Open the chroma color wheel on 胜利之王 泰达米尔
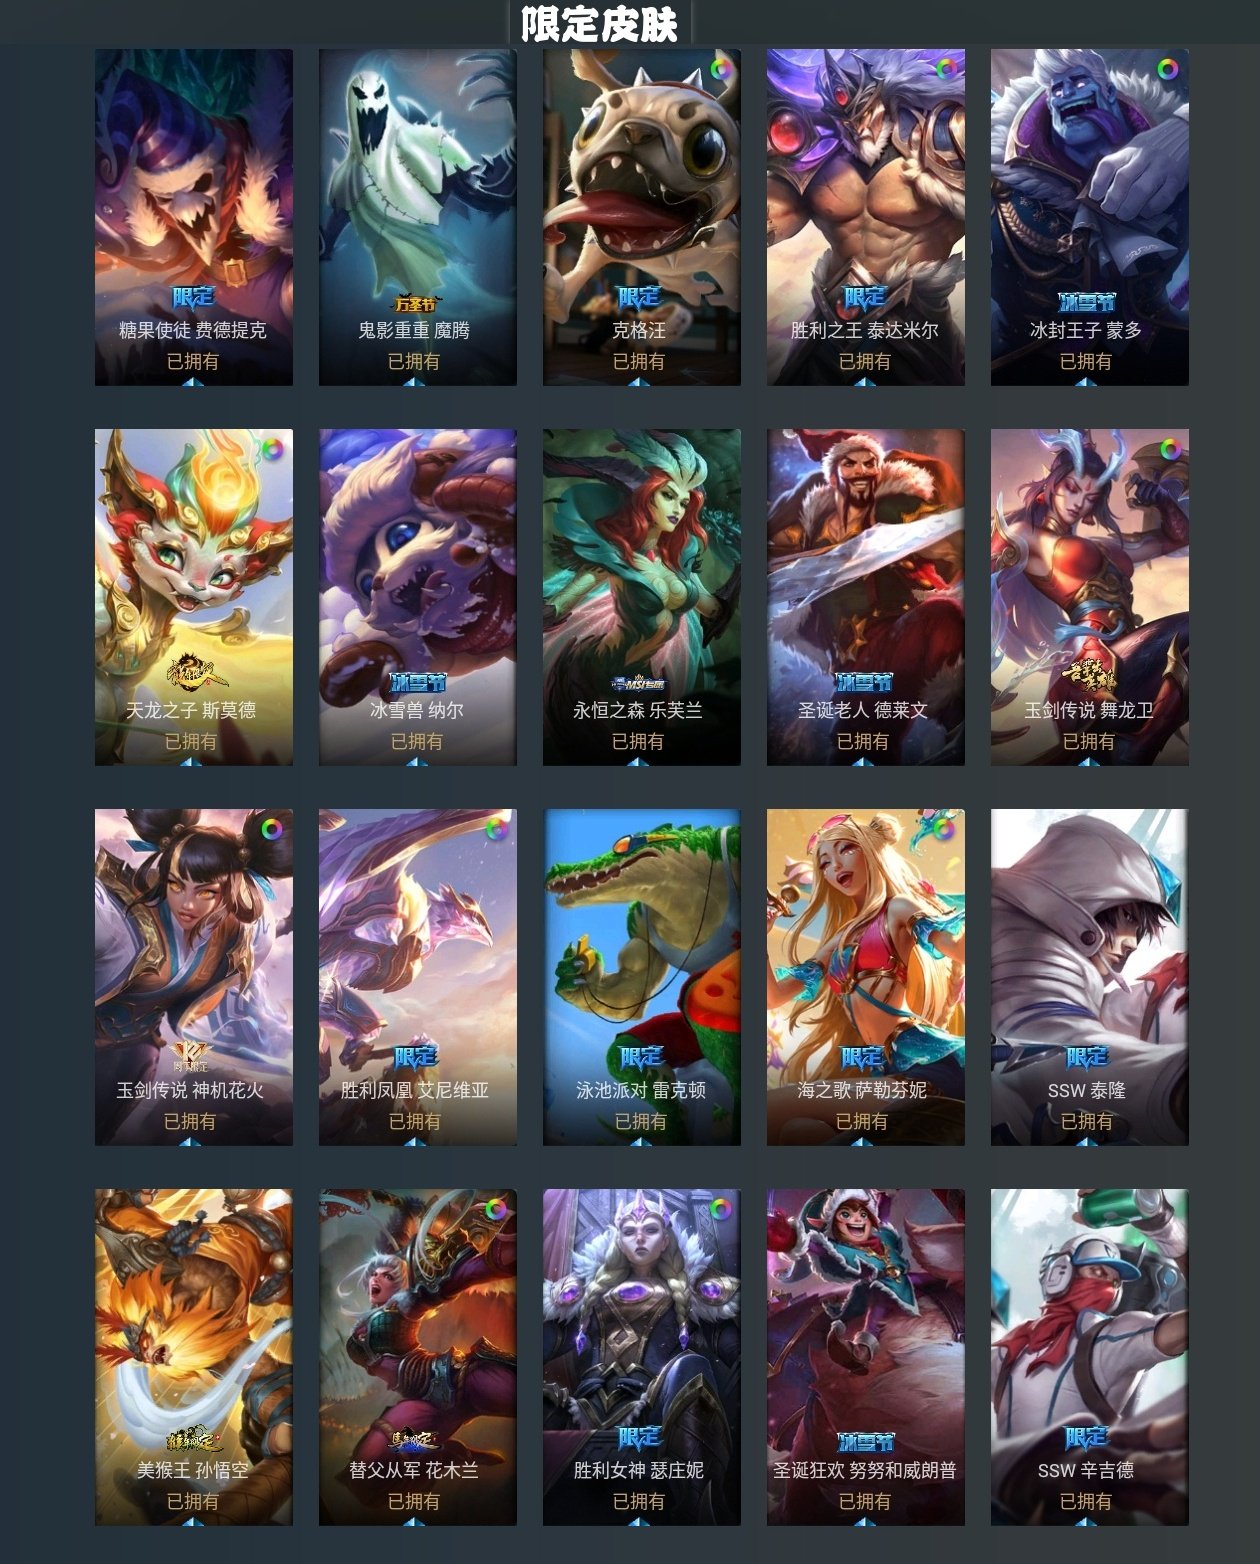 [945, 69]
